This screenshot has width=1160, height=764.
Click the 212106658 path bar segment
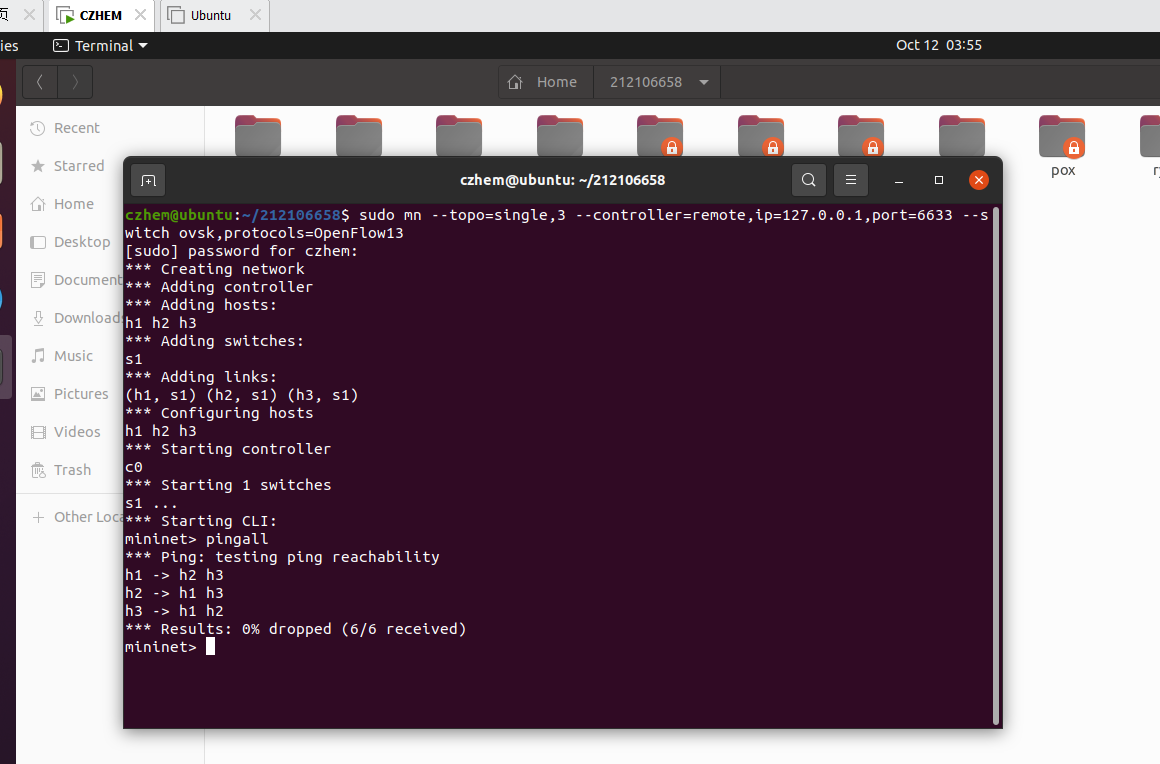657,82
